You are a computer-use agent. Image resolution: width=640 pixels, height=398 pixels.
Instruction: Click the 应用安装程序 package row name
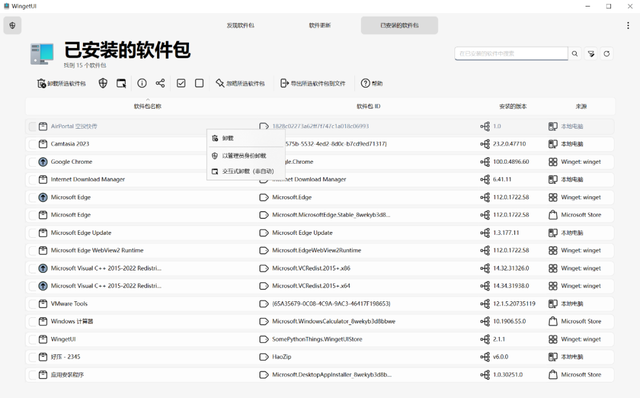[67, 375]
